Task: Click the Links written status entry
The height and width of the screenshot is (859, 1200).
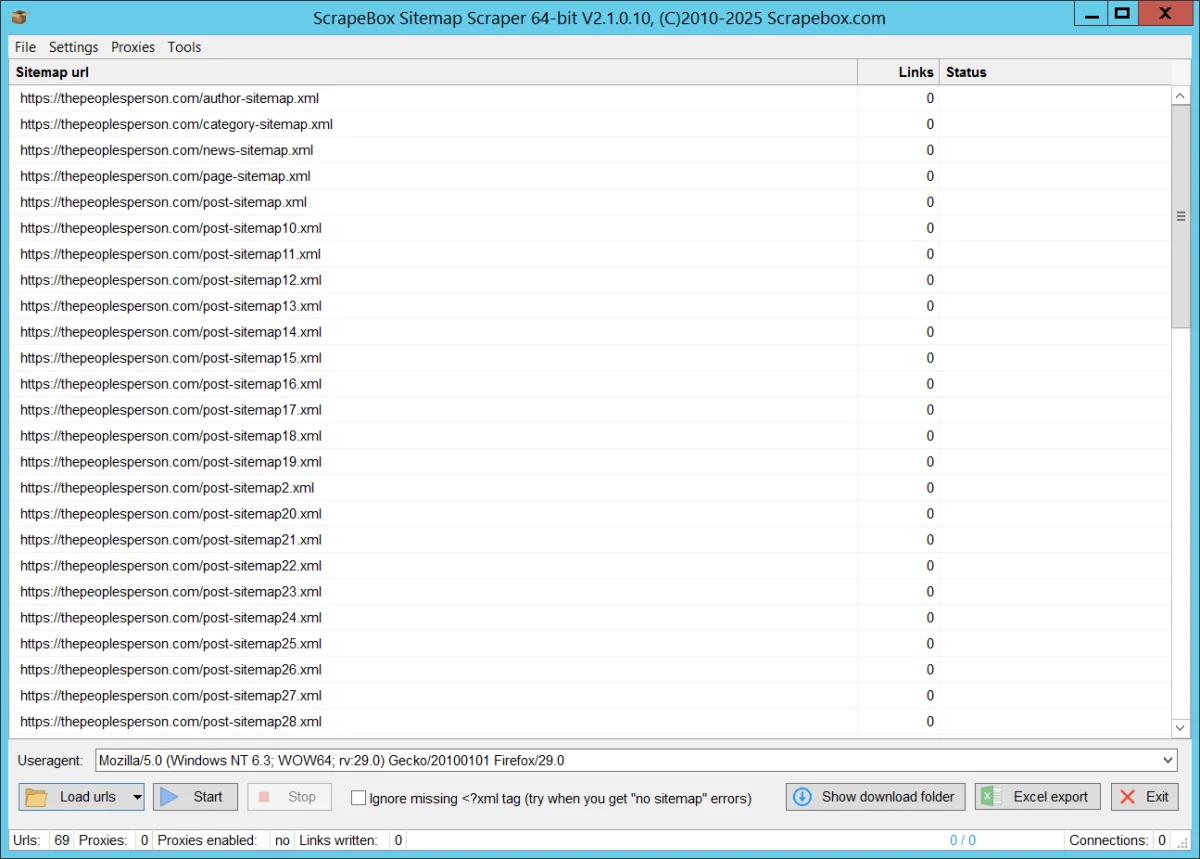Action: pos(338,840)
